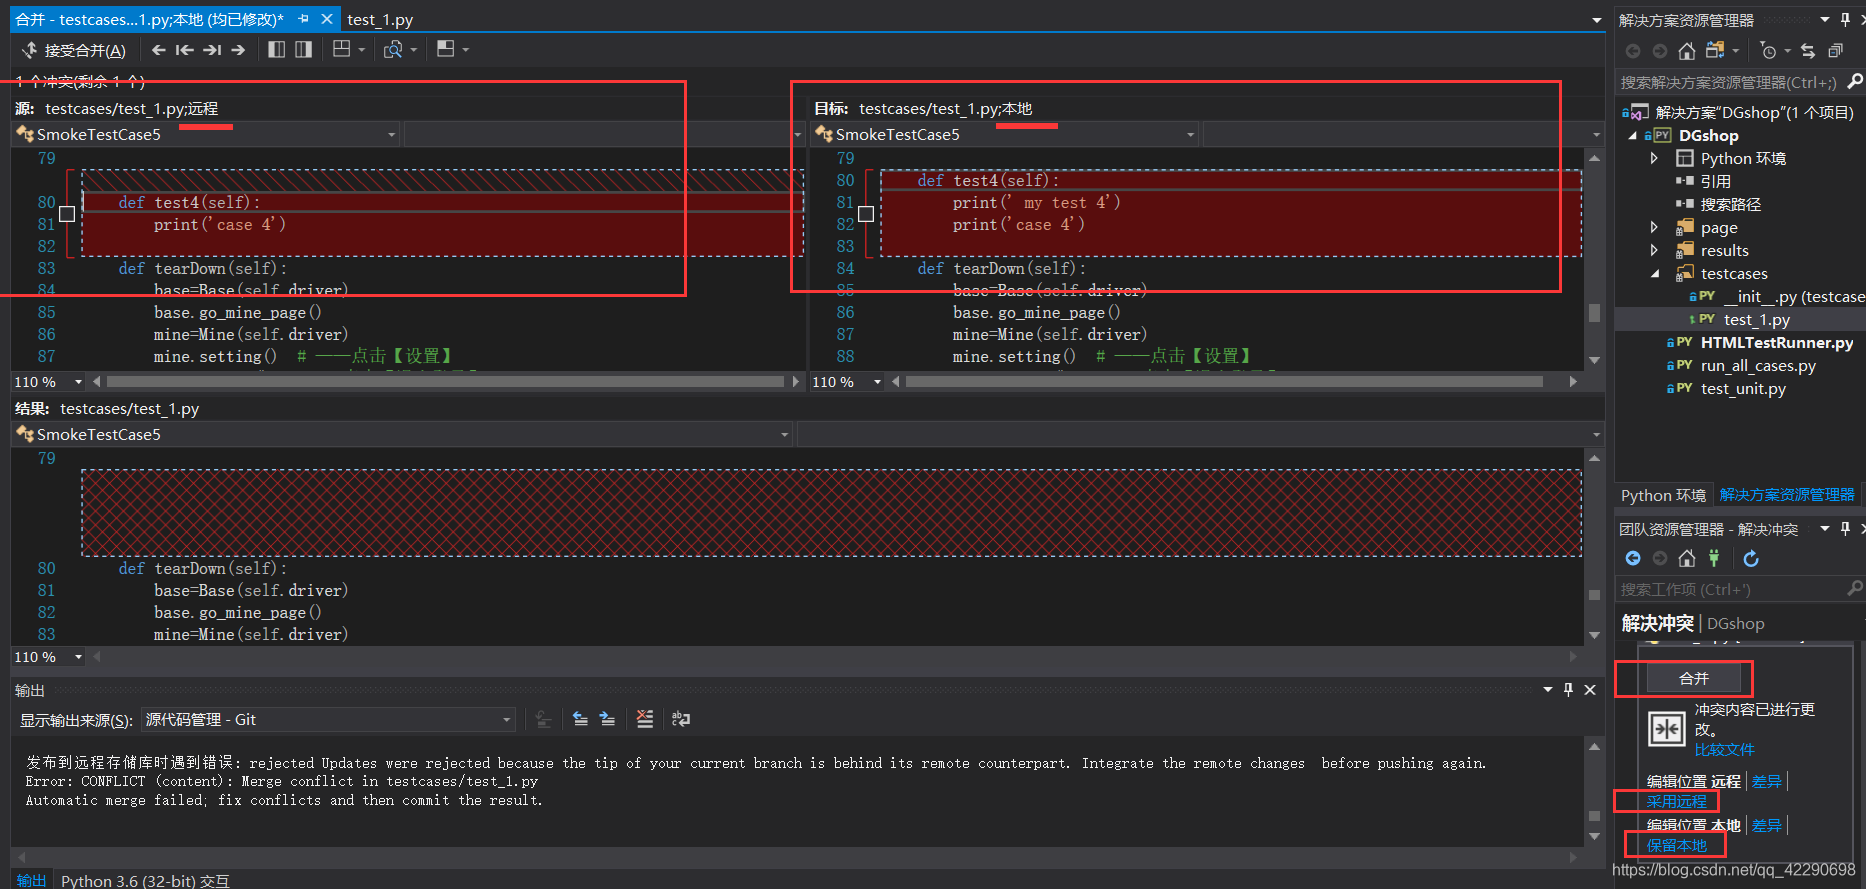Take all target (right) changes icon
The image size is (1866, 889).
pyautogui.click(x=303, y=49)
